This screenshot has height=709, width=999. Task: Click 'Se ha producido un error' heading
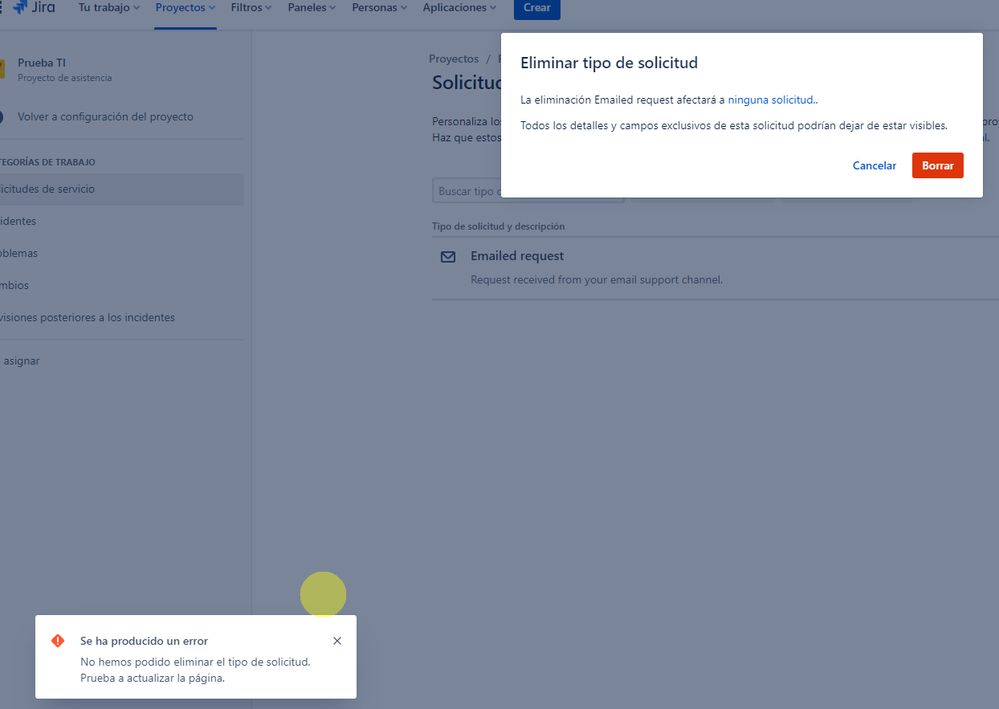tap(144, 641)
